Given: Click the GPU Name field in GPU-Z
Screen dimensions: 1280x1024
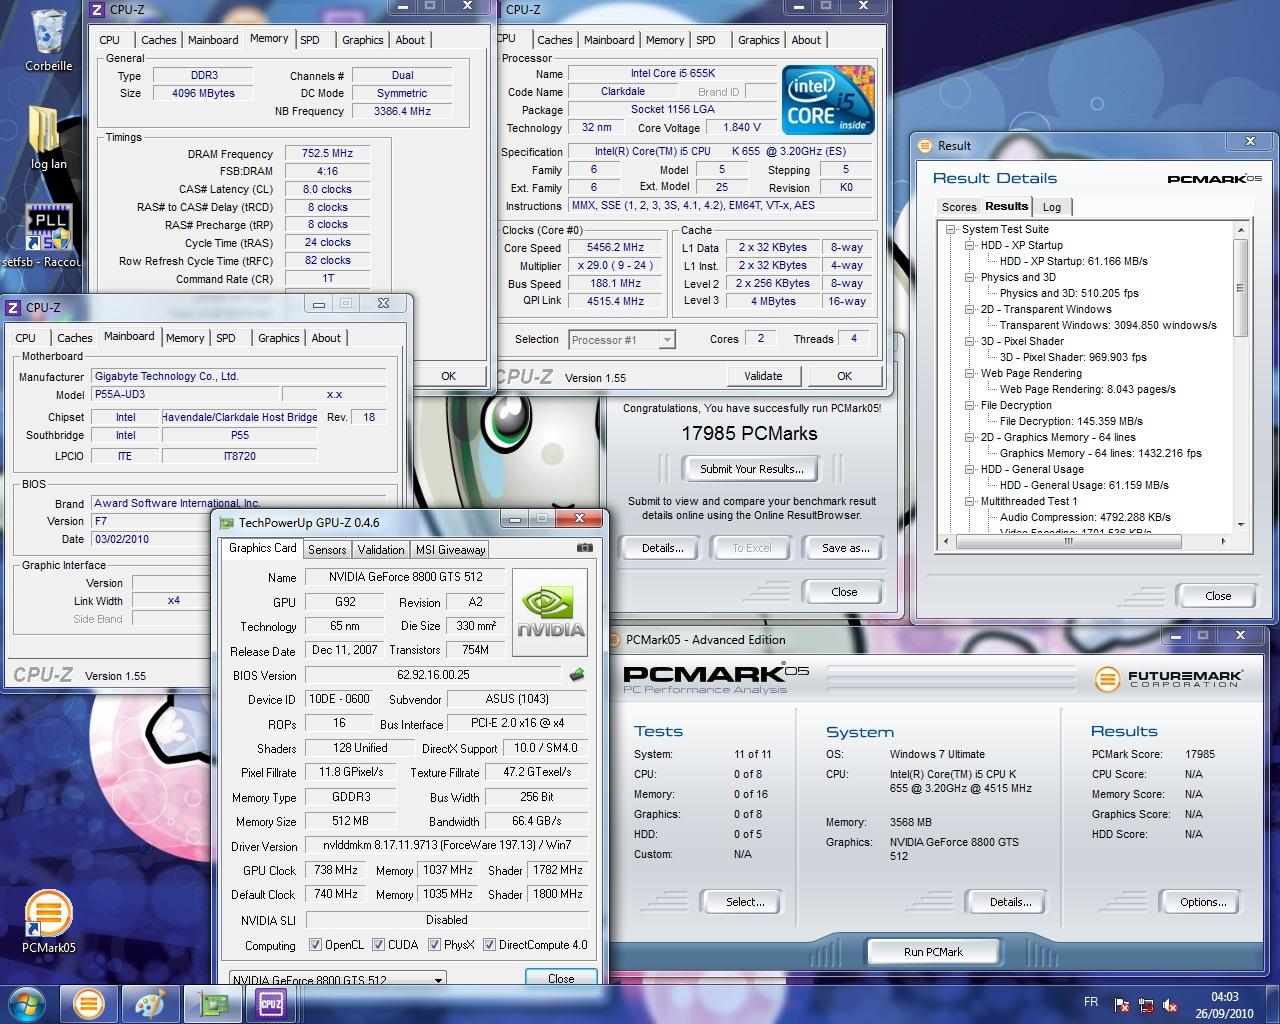Looking at the screenshot, I should [x=404, y=577].
